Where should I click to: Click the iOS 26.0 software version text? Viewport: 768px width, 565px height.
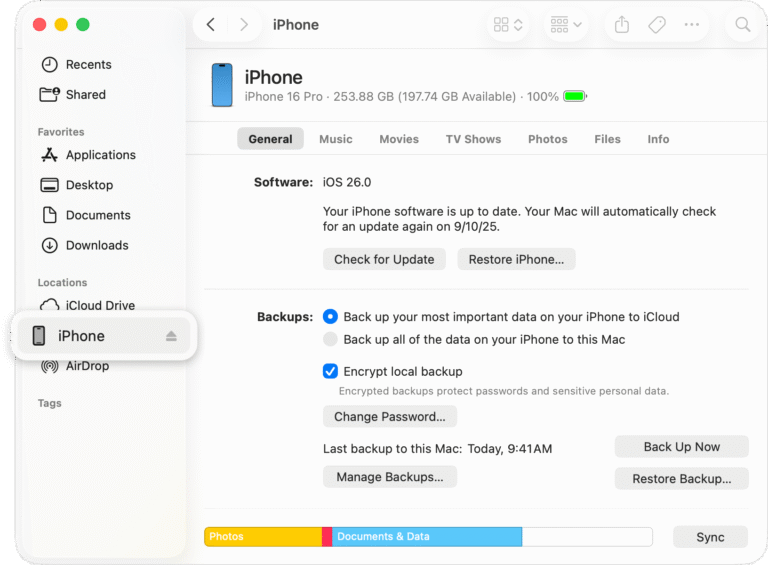pos(347,182)
